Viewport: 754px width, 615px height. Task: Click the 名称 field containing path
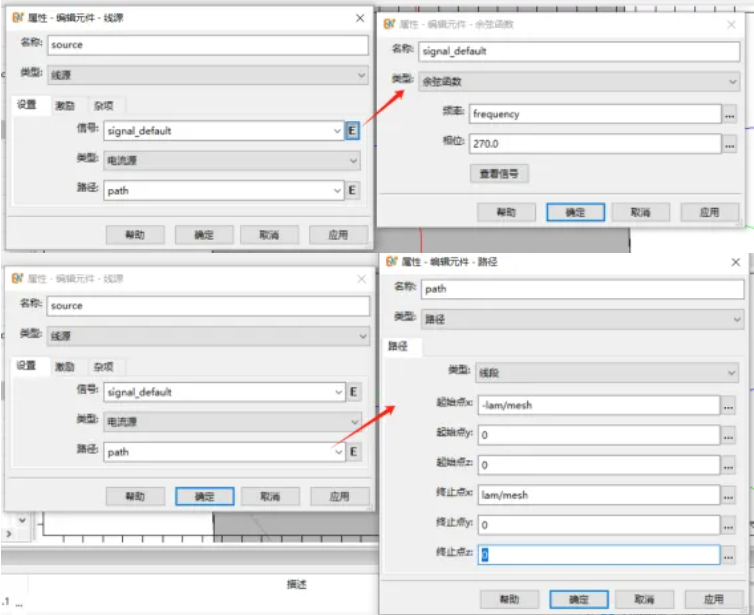pos(582,288)
